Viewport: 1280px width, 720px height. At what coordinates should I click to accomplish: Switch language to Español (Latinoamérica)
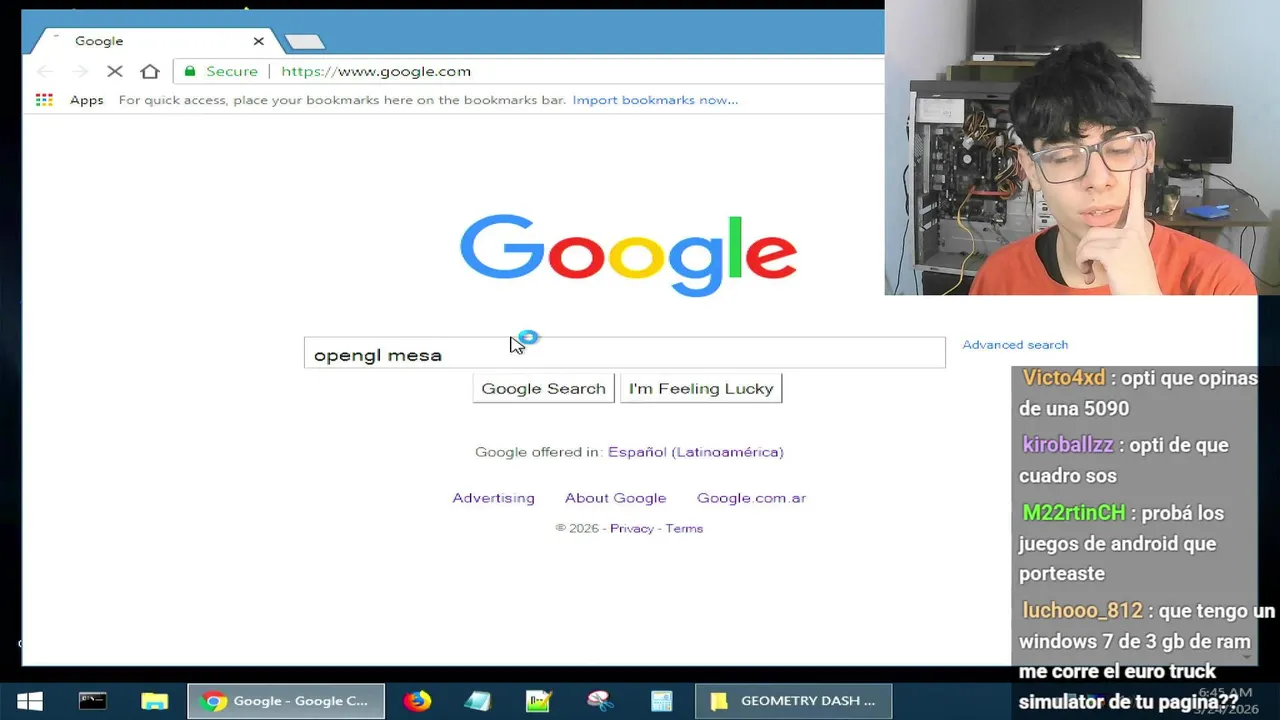695,452
